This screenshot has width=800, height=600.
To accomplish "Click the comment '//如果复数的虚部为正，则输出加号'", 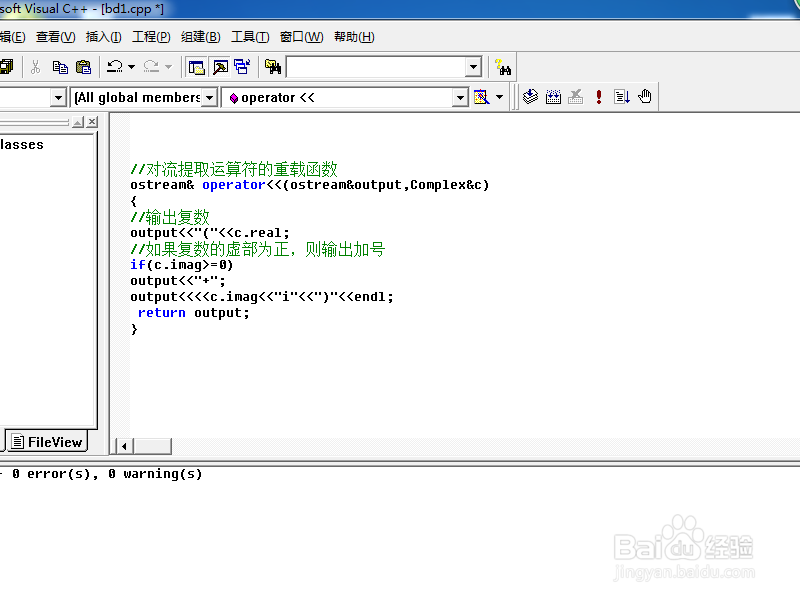I will (258, 249).
